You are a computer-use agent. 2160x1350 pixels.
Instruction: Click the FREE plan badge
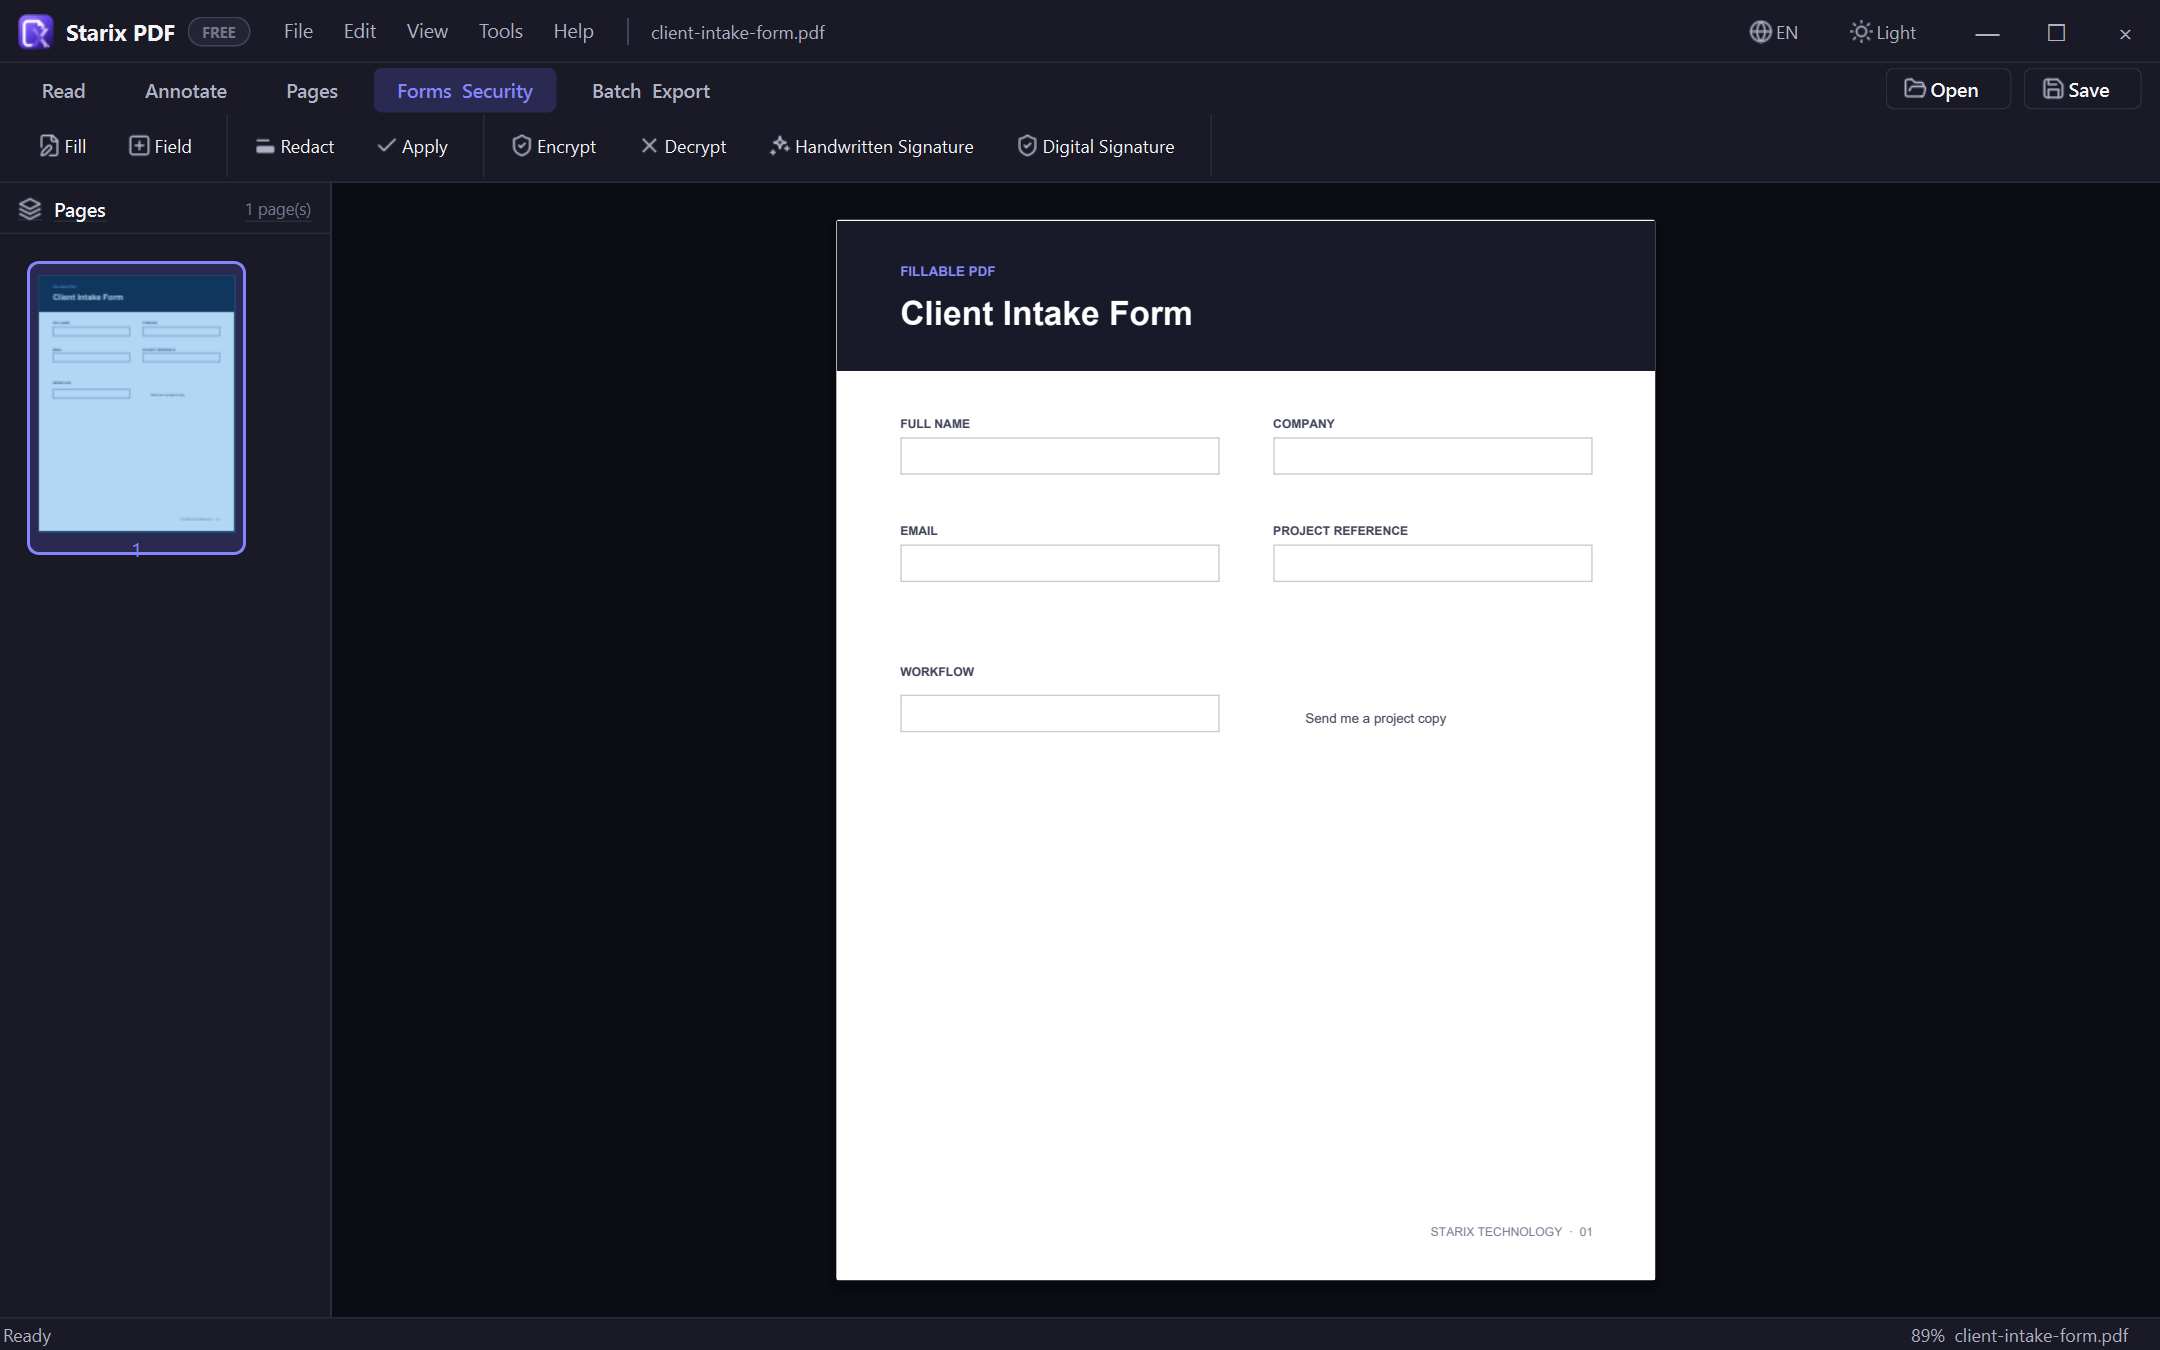219,32
